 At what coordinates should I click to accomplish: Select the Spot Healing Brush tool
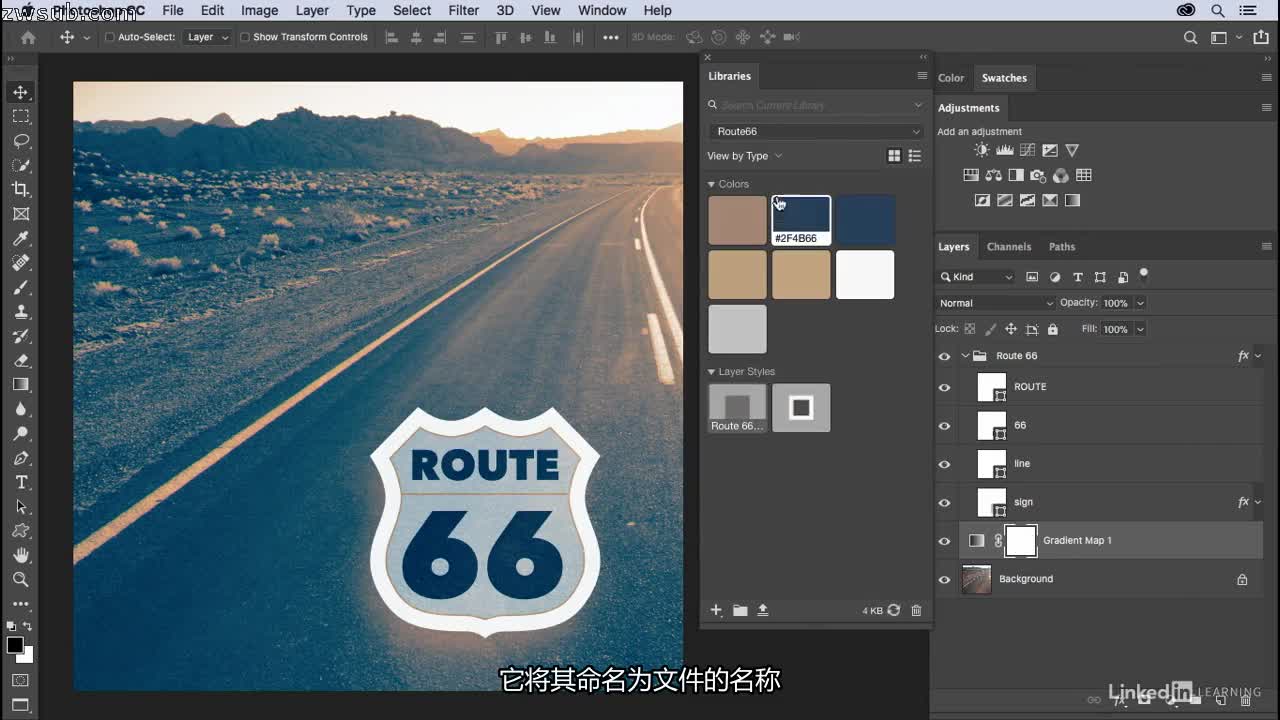[x=21, y=263]
